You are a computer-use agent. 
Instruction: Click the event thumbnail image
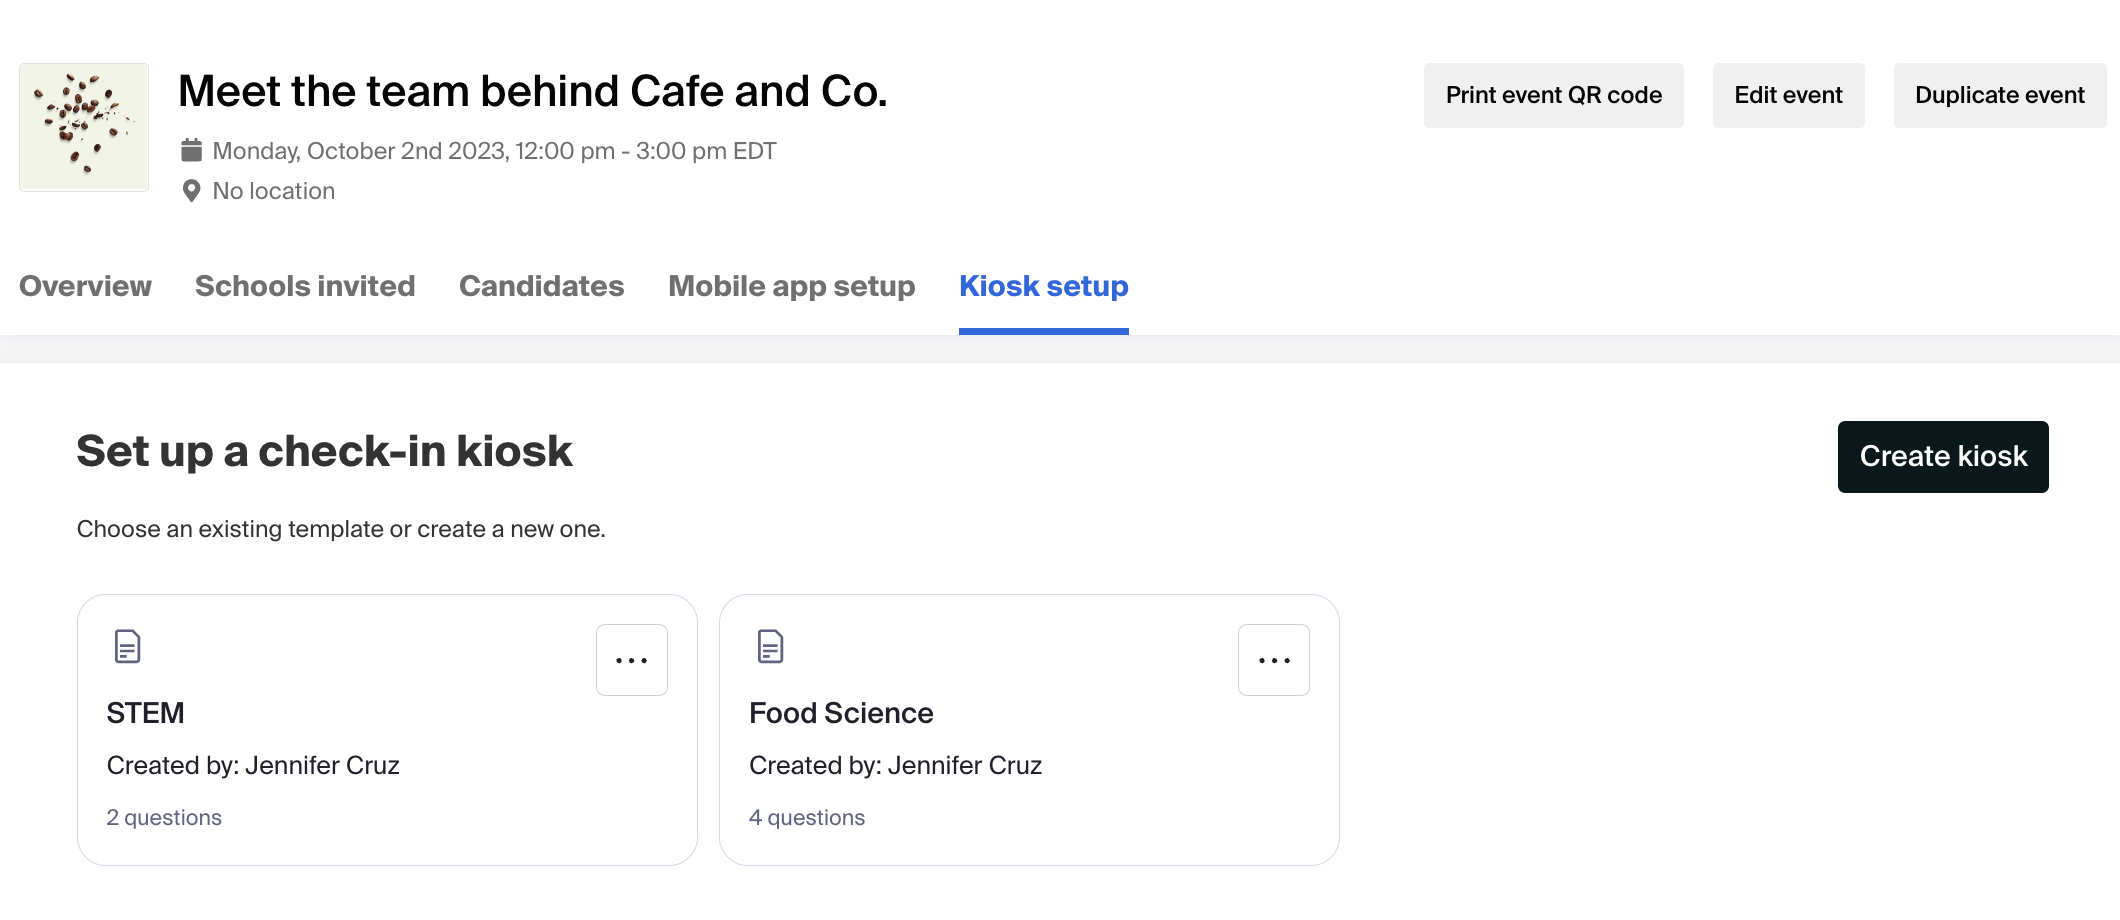[83, 126]
